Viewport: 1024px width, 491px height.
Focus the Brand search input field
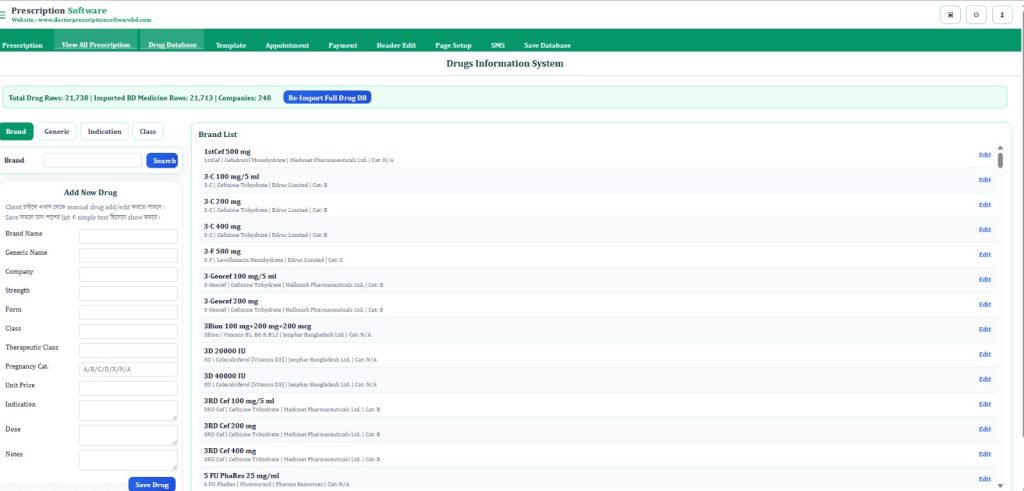tap(93, 160)
